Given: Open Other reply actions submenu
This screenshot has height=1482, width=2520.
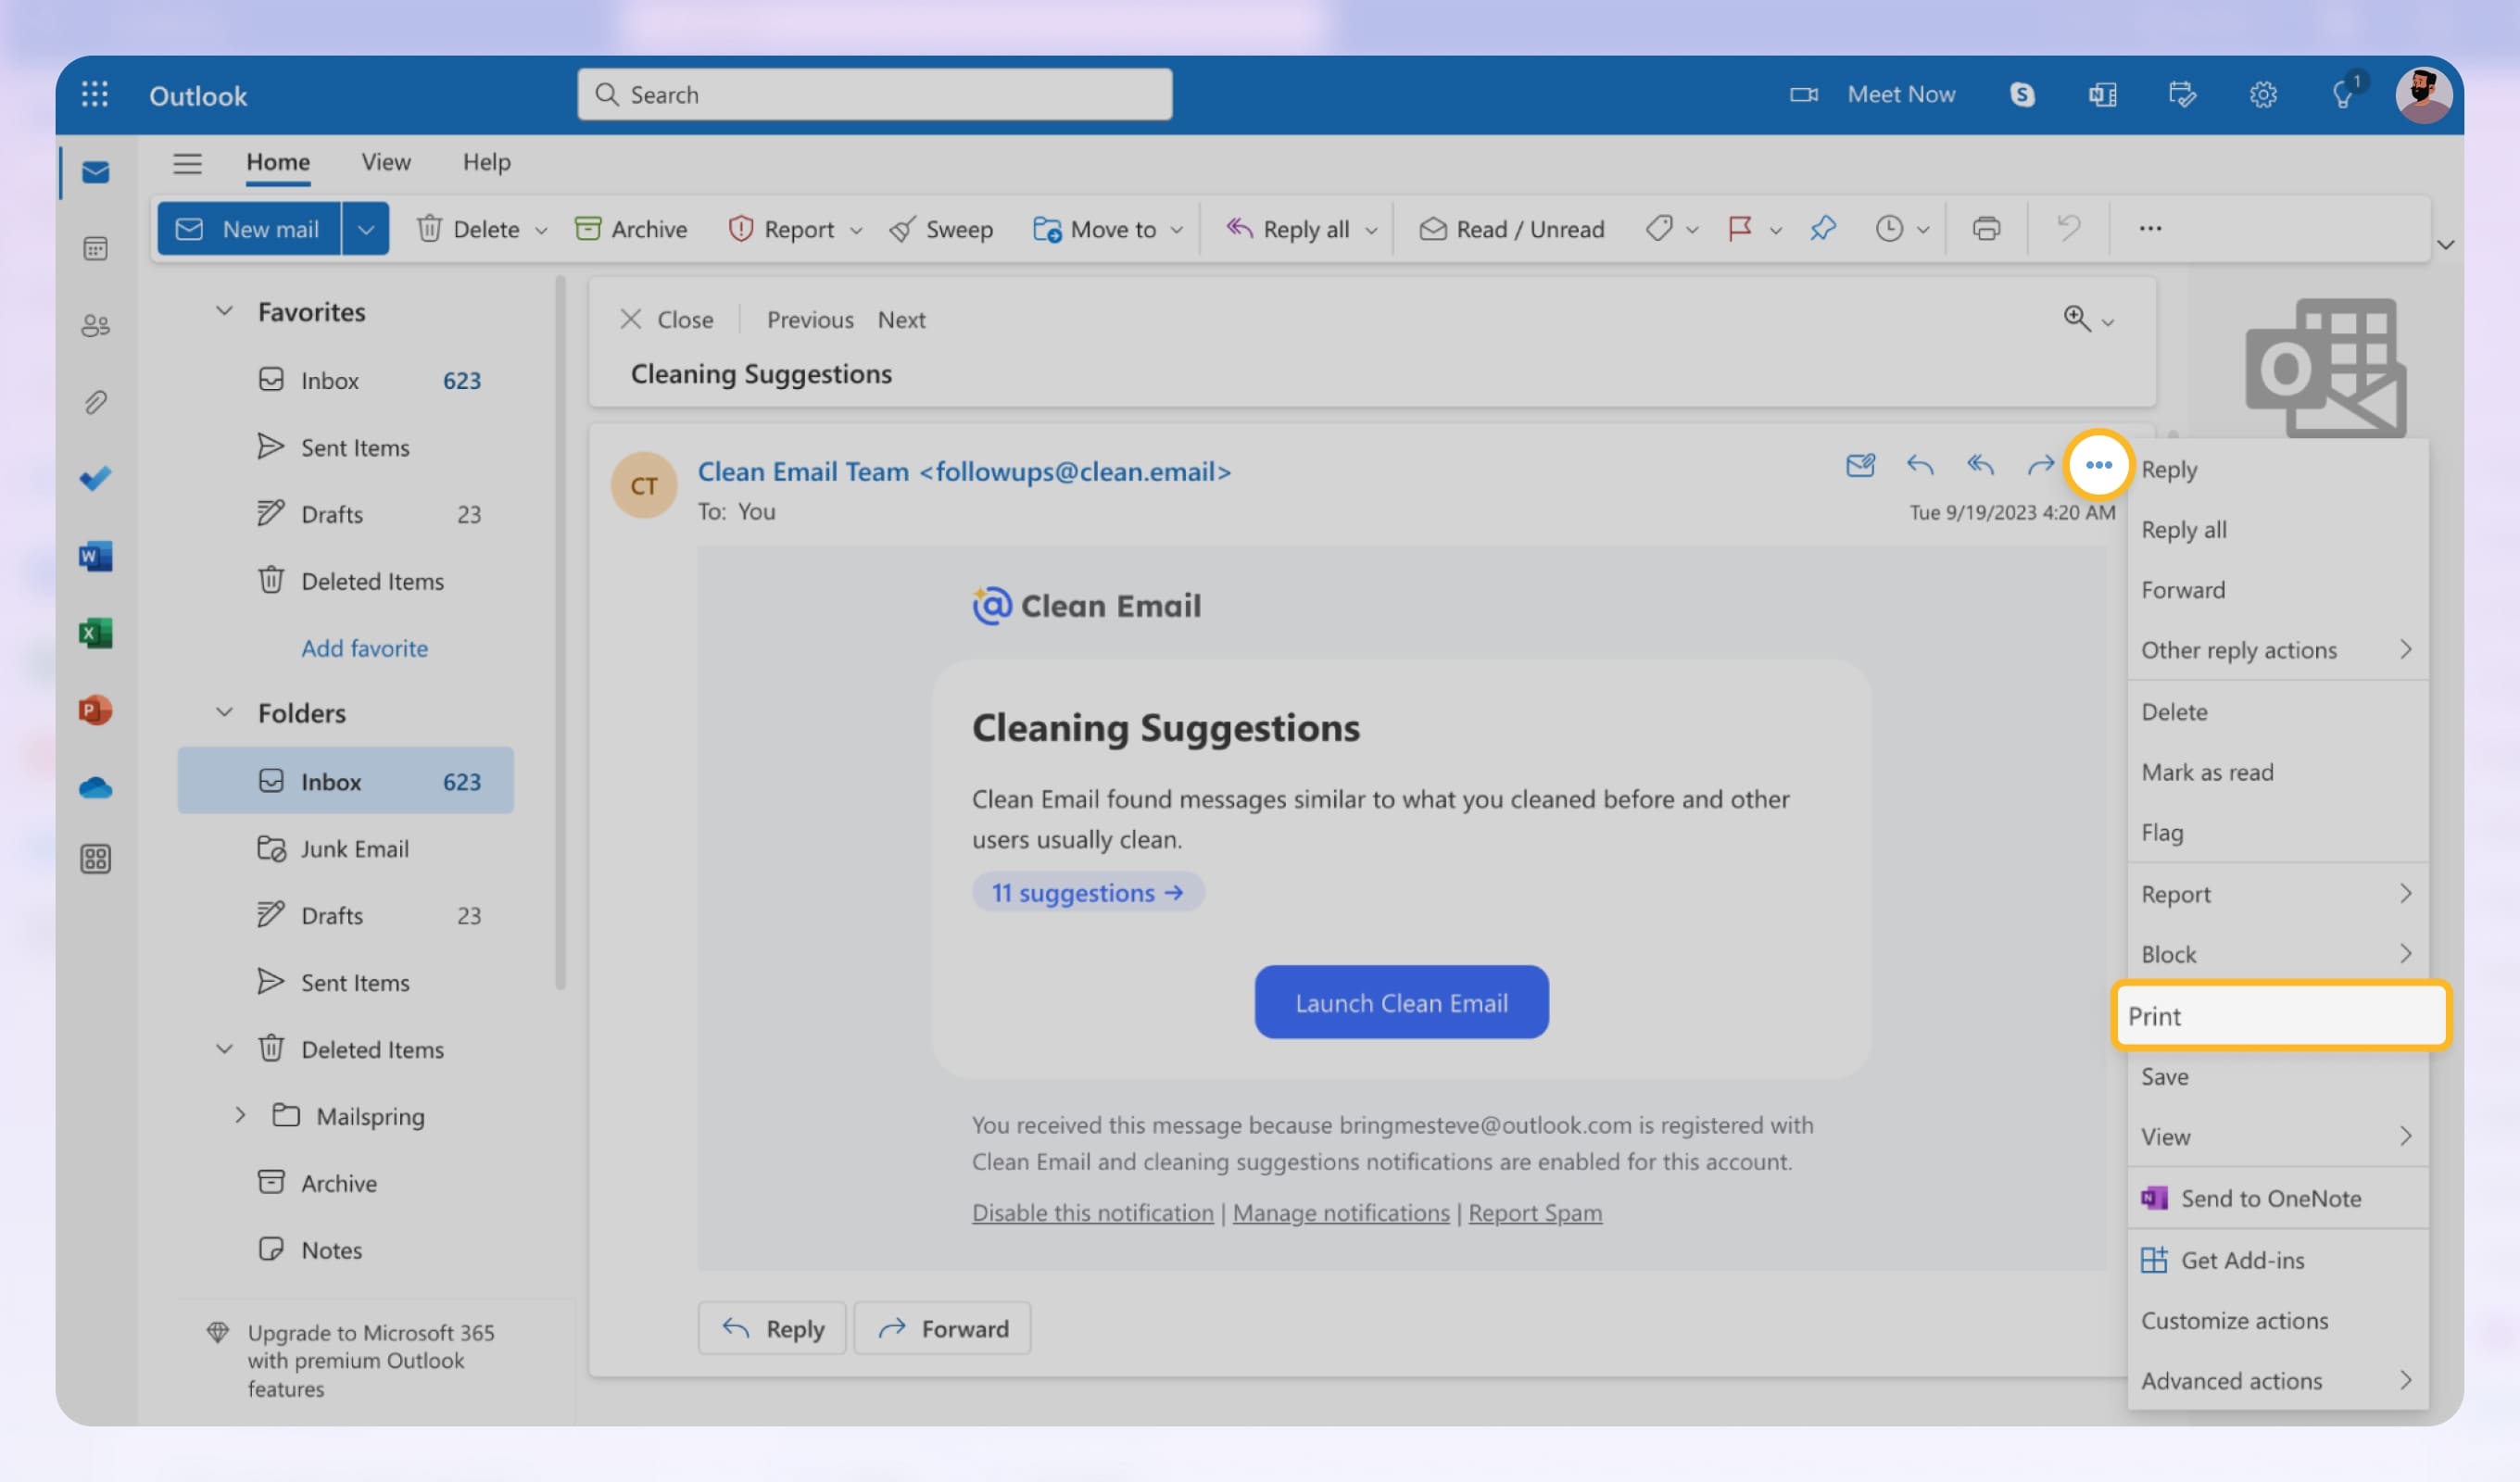Looking at the screenshot, I should pos(2278,650).
